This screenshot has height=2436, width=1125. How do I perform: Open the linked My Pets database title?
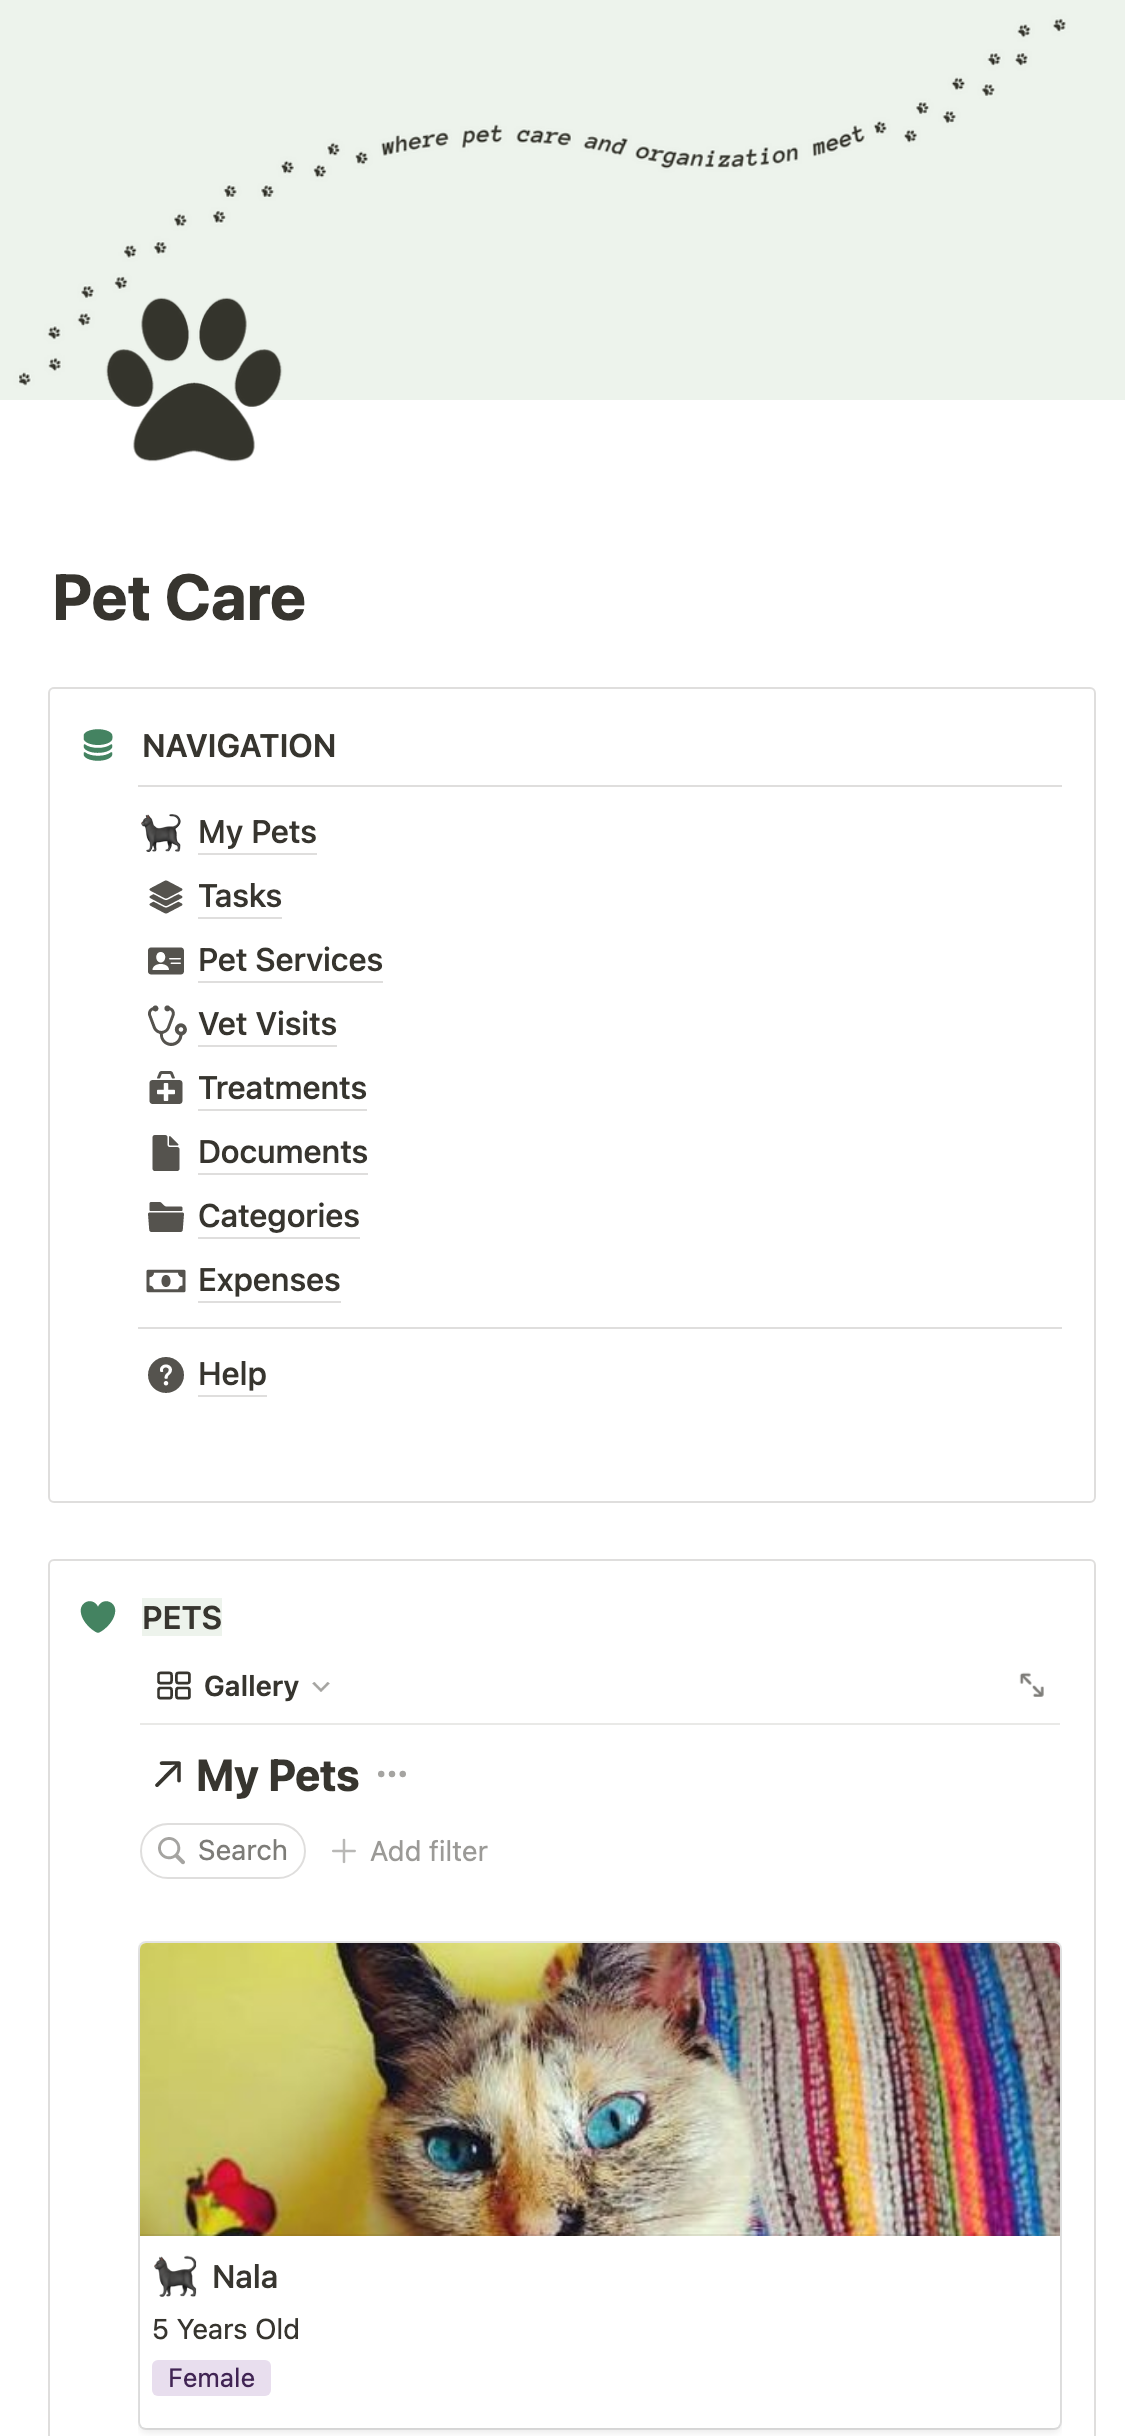point(277,1776)
